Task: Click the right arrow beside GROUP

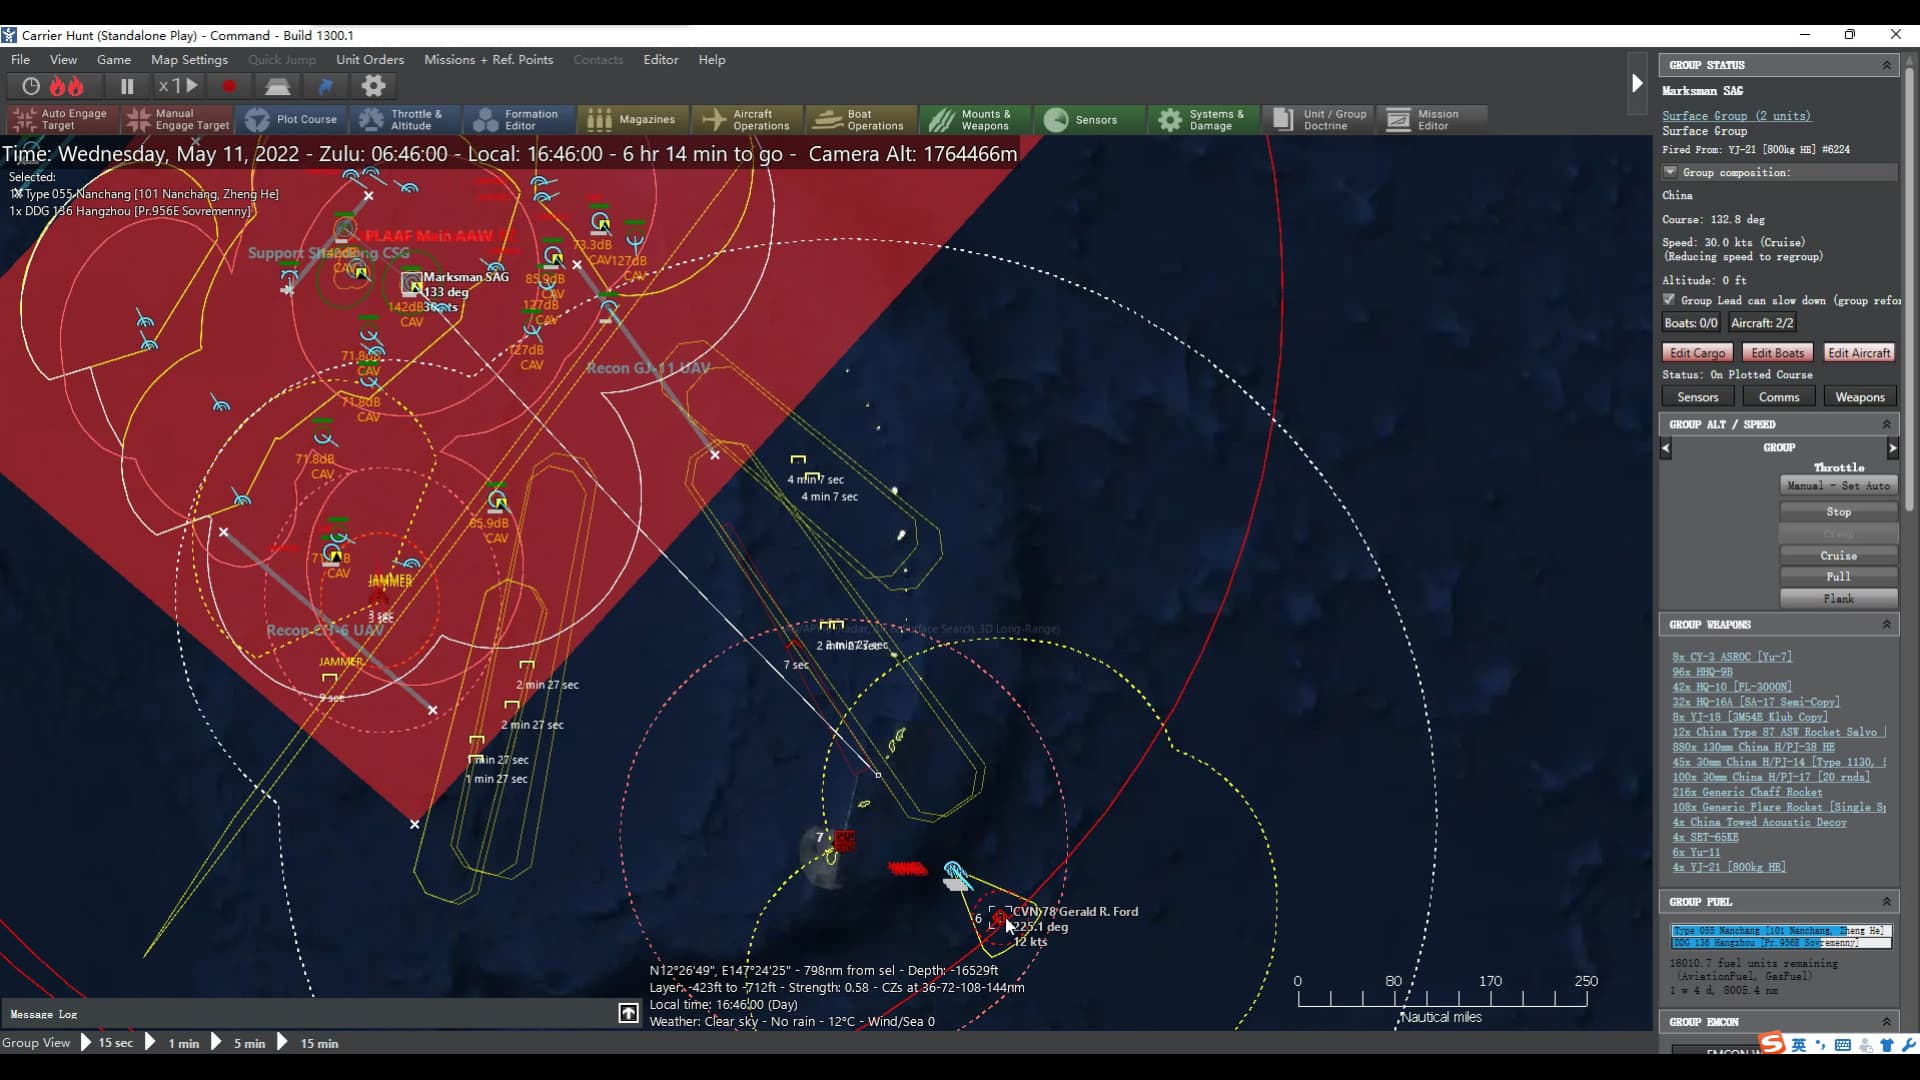Action: click(x=1892, y=449)
